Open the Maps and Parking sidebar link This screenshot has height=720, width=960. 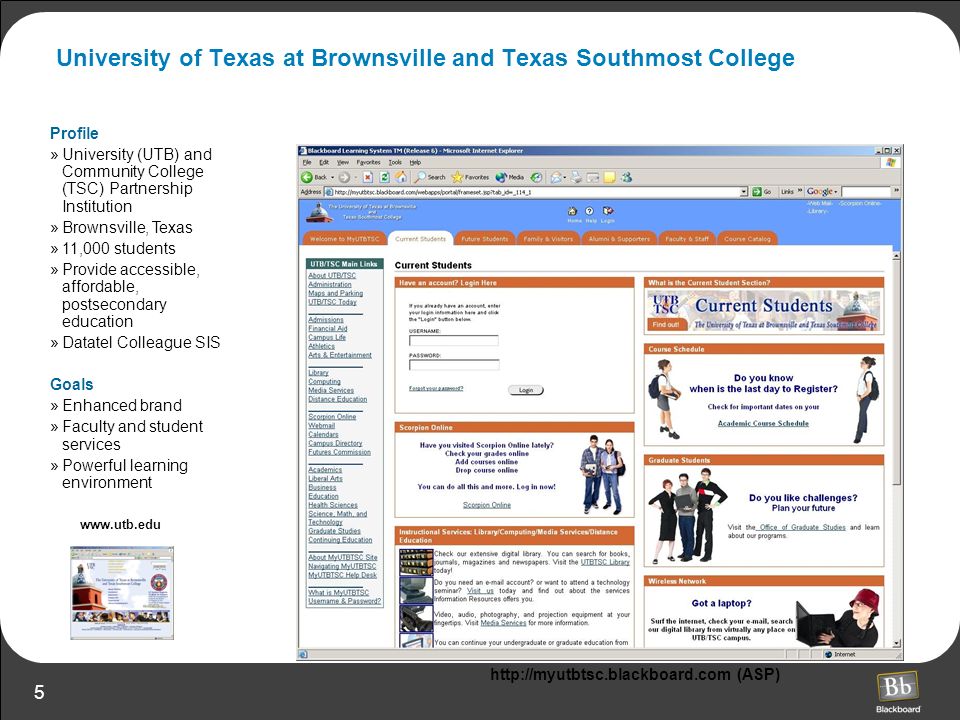click(336, 293)
